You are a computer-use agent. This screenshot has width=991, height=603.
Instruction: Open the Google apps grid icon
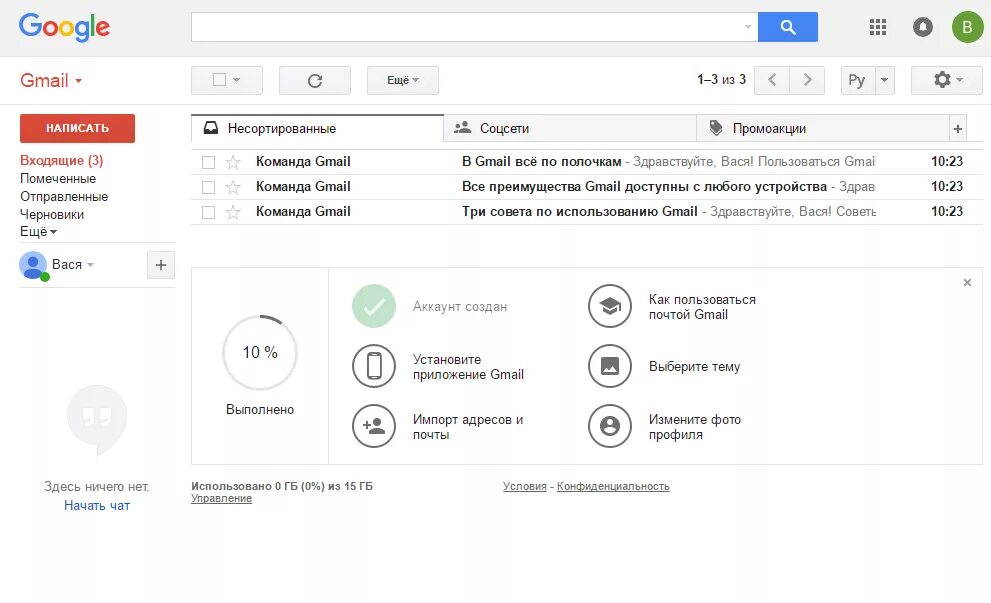tap(878, 27)
